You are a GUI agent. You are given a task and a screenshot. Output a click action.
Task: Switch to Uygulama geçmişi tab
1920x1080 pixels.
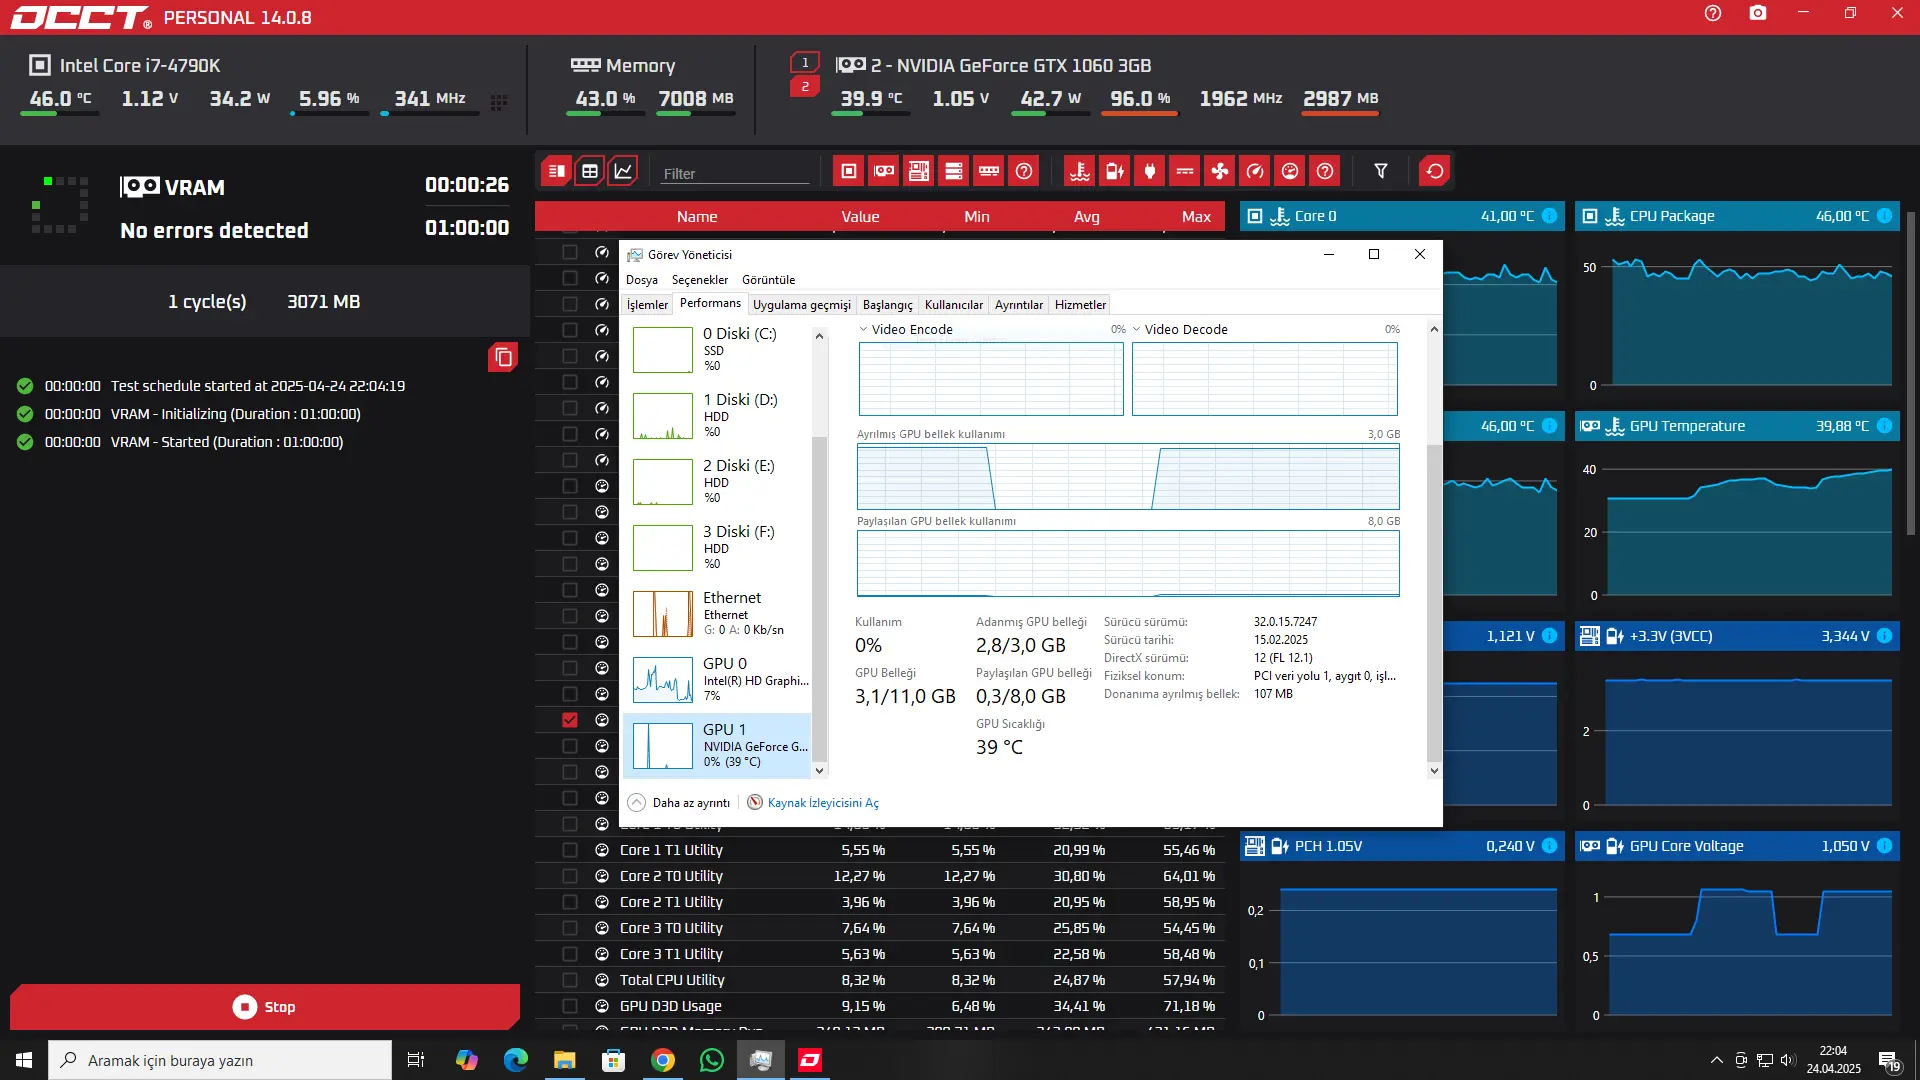point(802,305)
